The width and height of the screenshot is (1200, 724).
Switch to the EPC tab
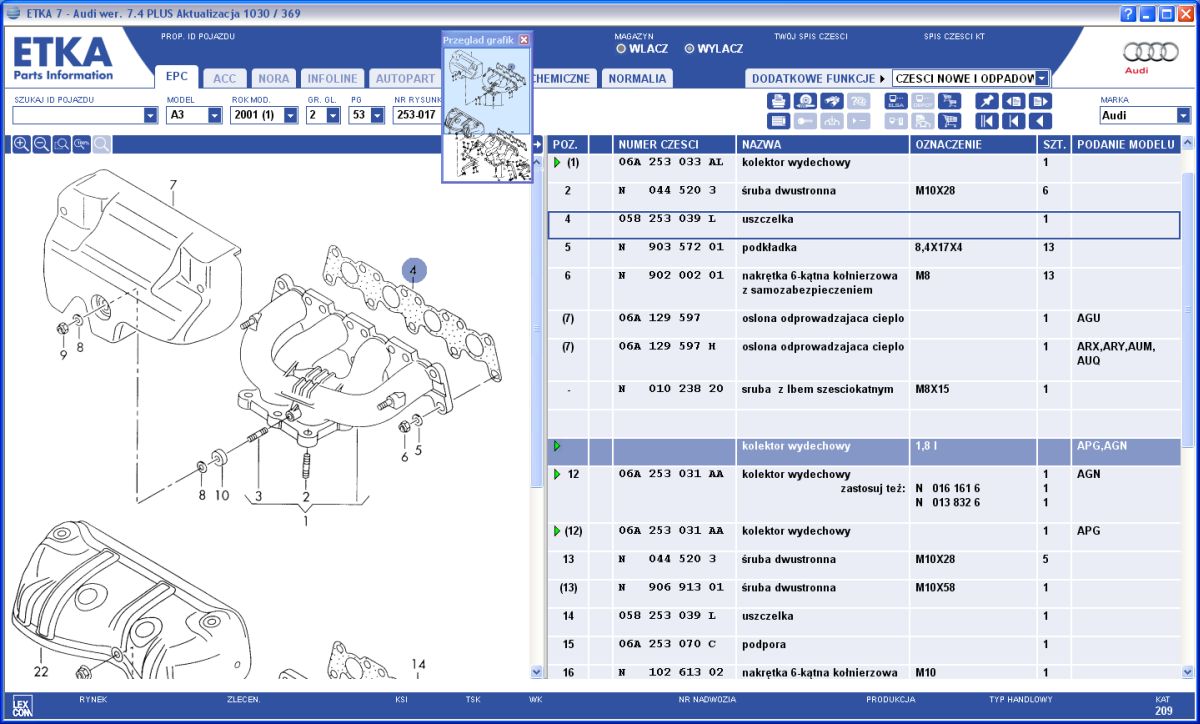click(x=177, y=77)
